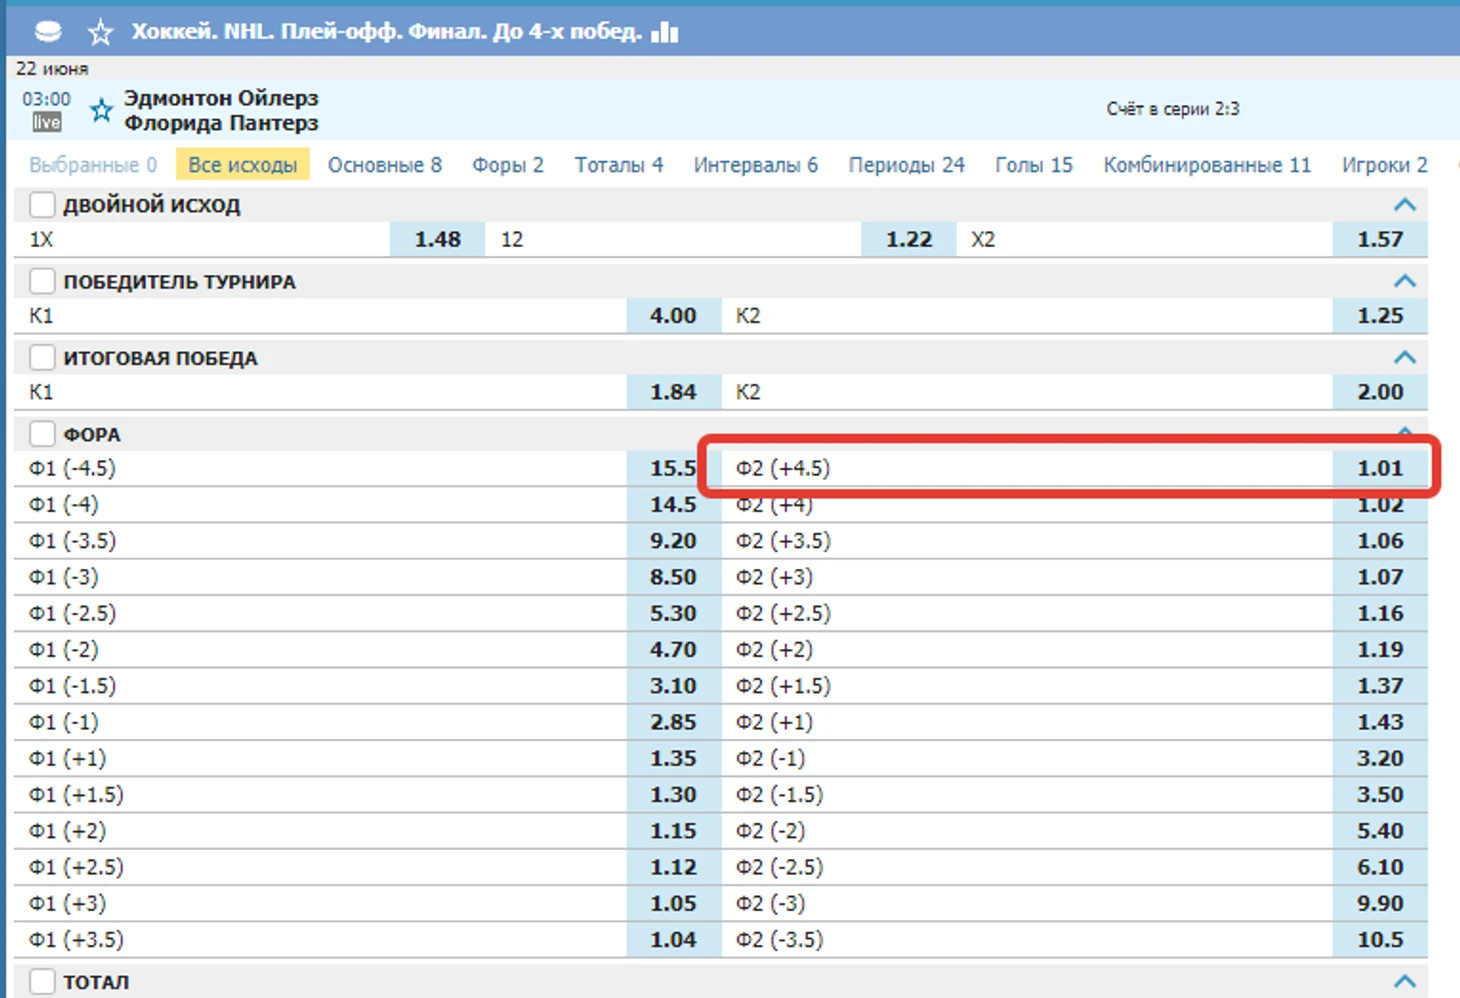
Task: Tick the ТОТАЛ checkbox
Action: (42, 981)
